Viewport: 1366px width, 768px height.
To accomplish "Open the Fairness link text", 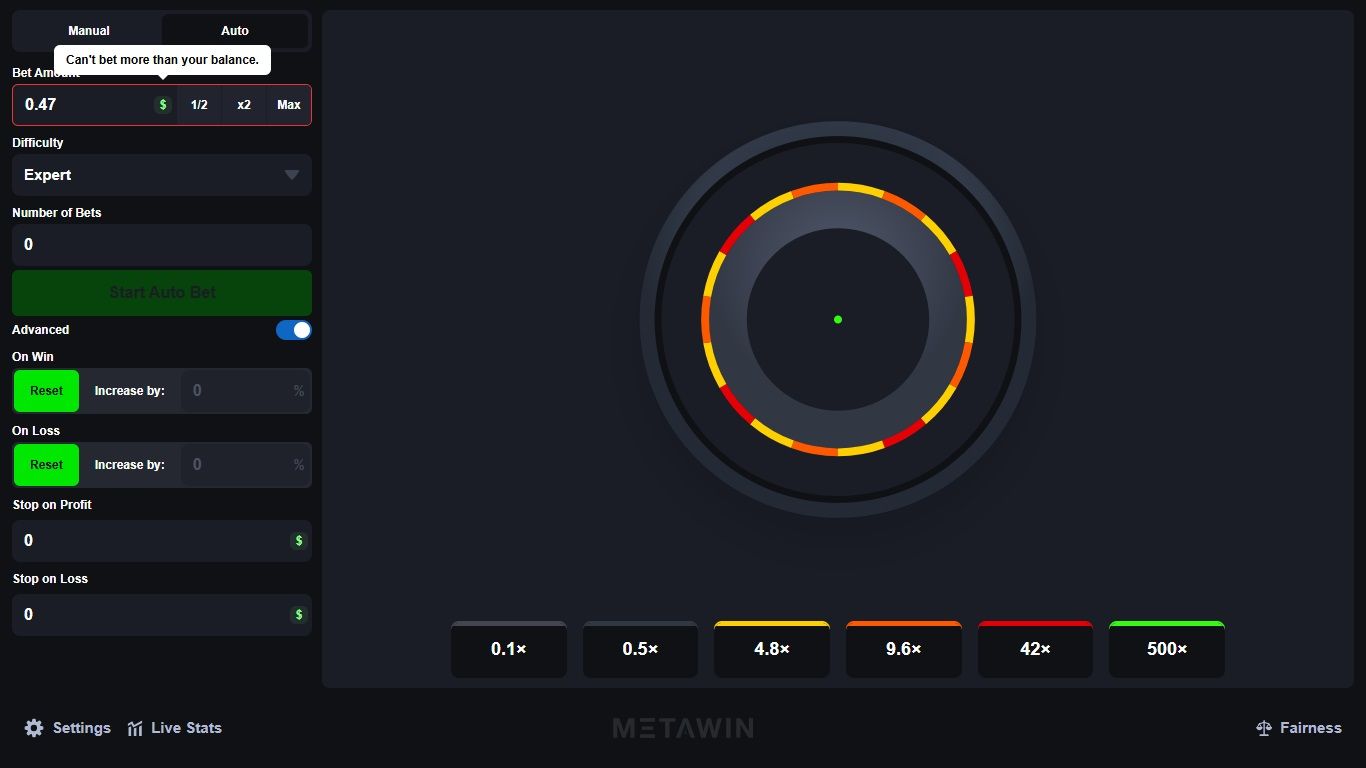I will click(x=1311, y=728).
